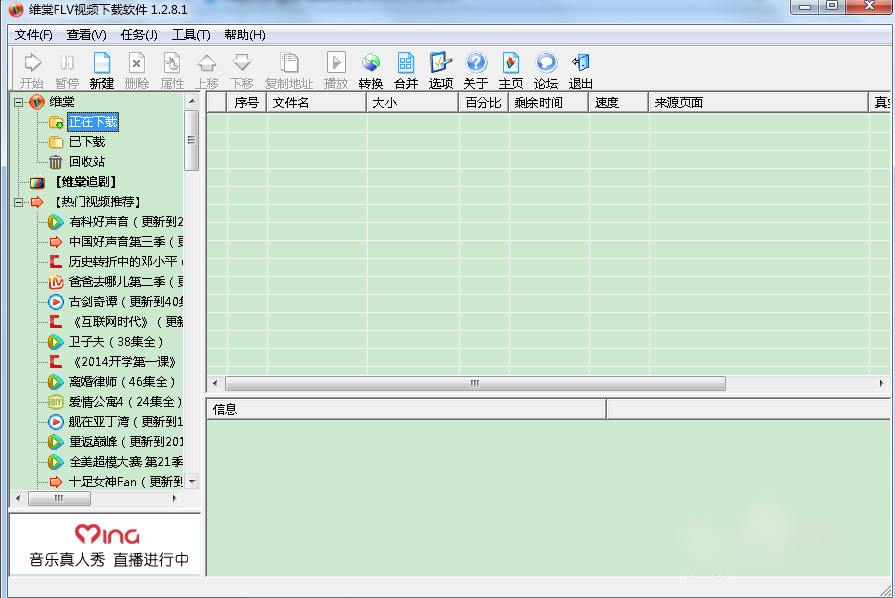Image resolution: width=895 pixels, height=598 pixels.
Task: Click the 新建 (New Task) toolbar icon
Action: coord(100,66)
